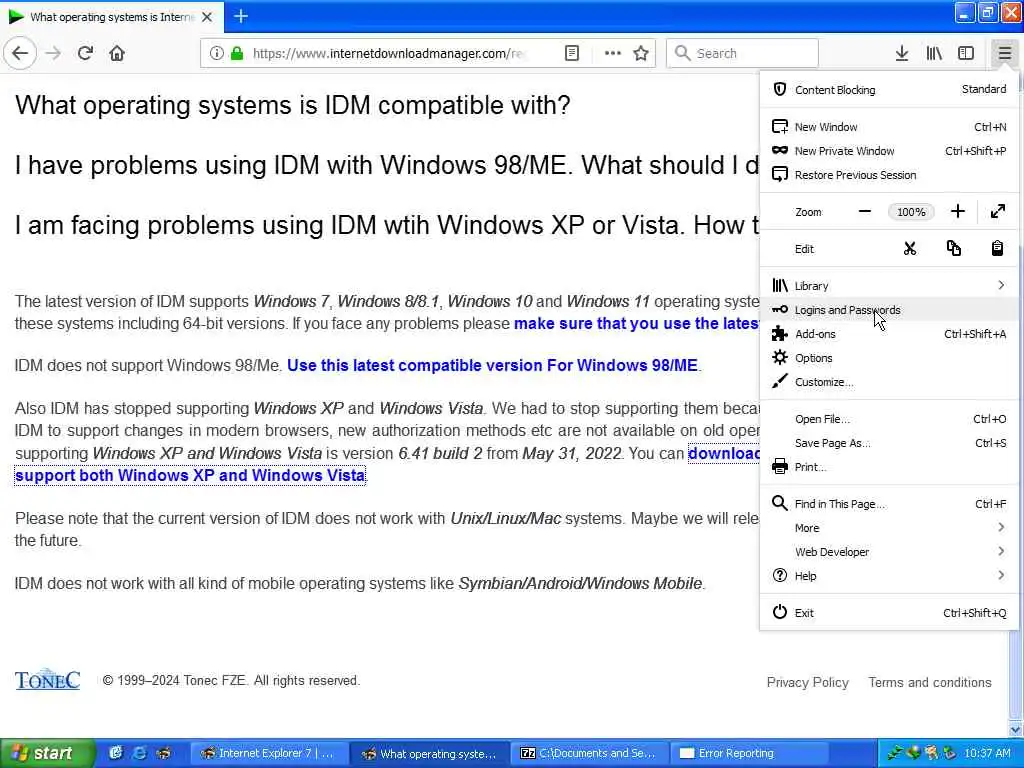Open Add-ons manager
This screenshot has width=1024, height=768.
pos(889,334)
